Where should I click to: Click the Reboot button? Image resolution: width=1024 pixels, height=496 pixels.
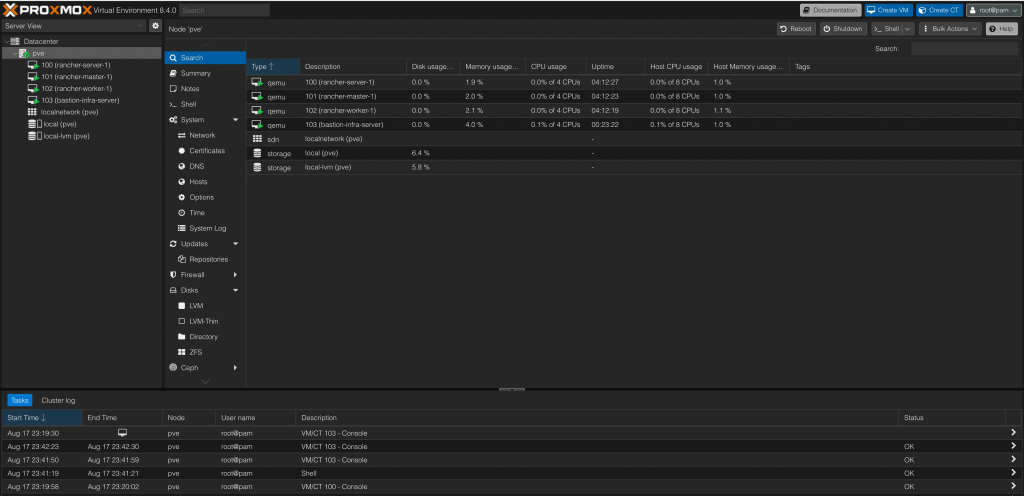[x=796, y=29]
